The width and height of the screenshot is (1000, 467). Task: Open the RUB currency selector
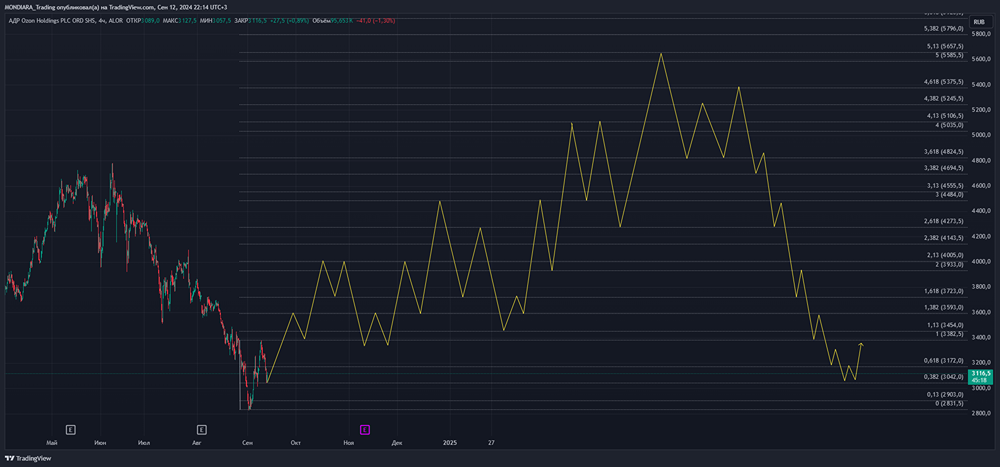pos(979,19)
